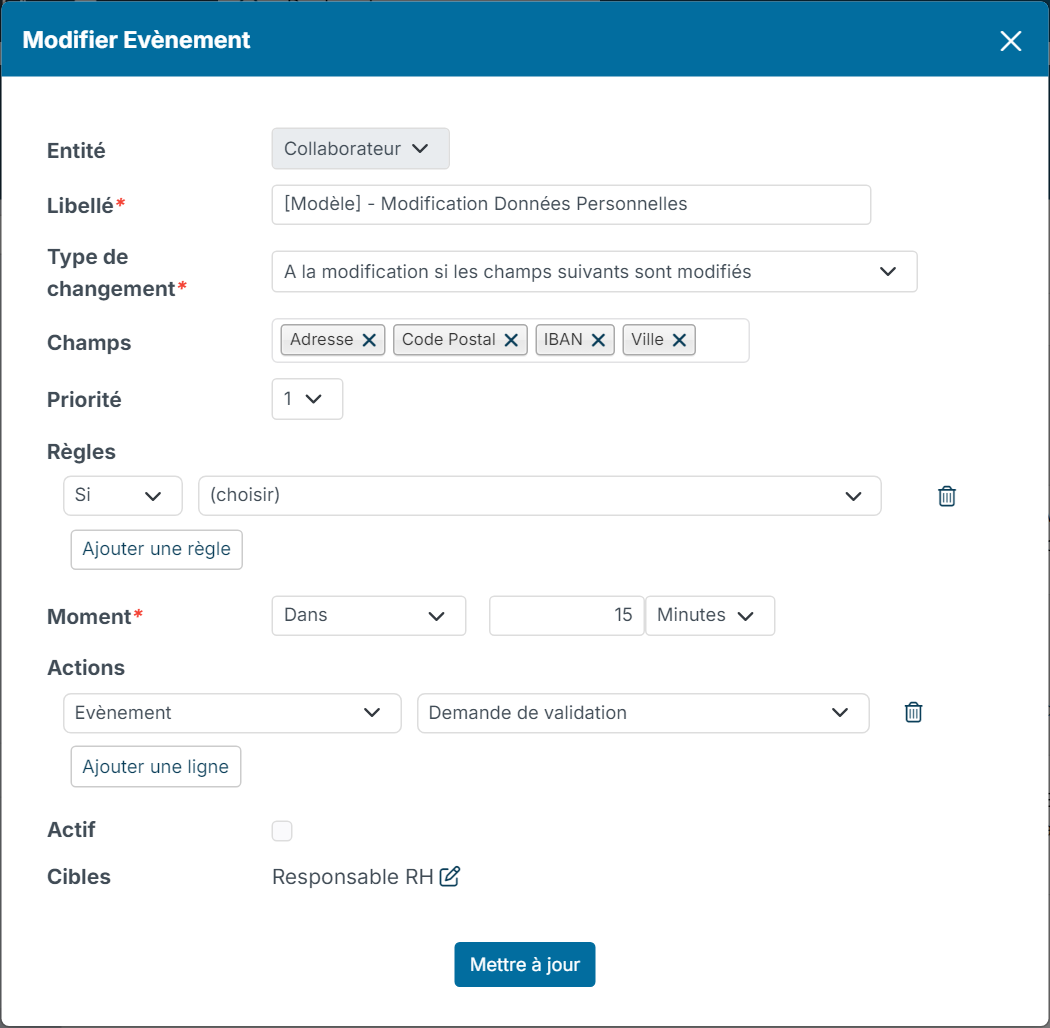
Task: Close the Modifier Evènement dialog
Action: (1010, 41)
